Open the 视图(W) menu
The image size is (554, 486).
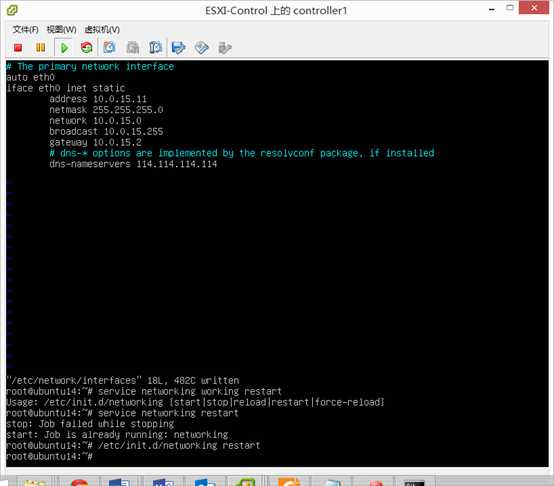coord(61,29)
